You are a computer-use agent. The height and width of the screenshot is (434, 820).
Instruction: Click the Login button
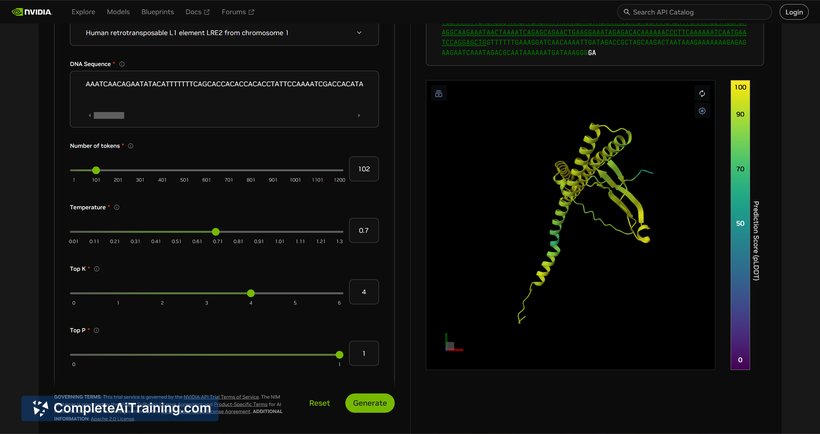(793, 12)
